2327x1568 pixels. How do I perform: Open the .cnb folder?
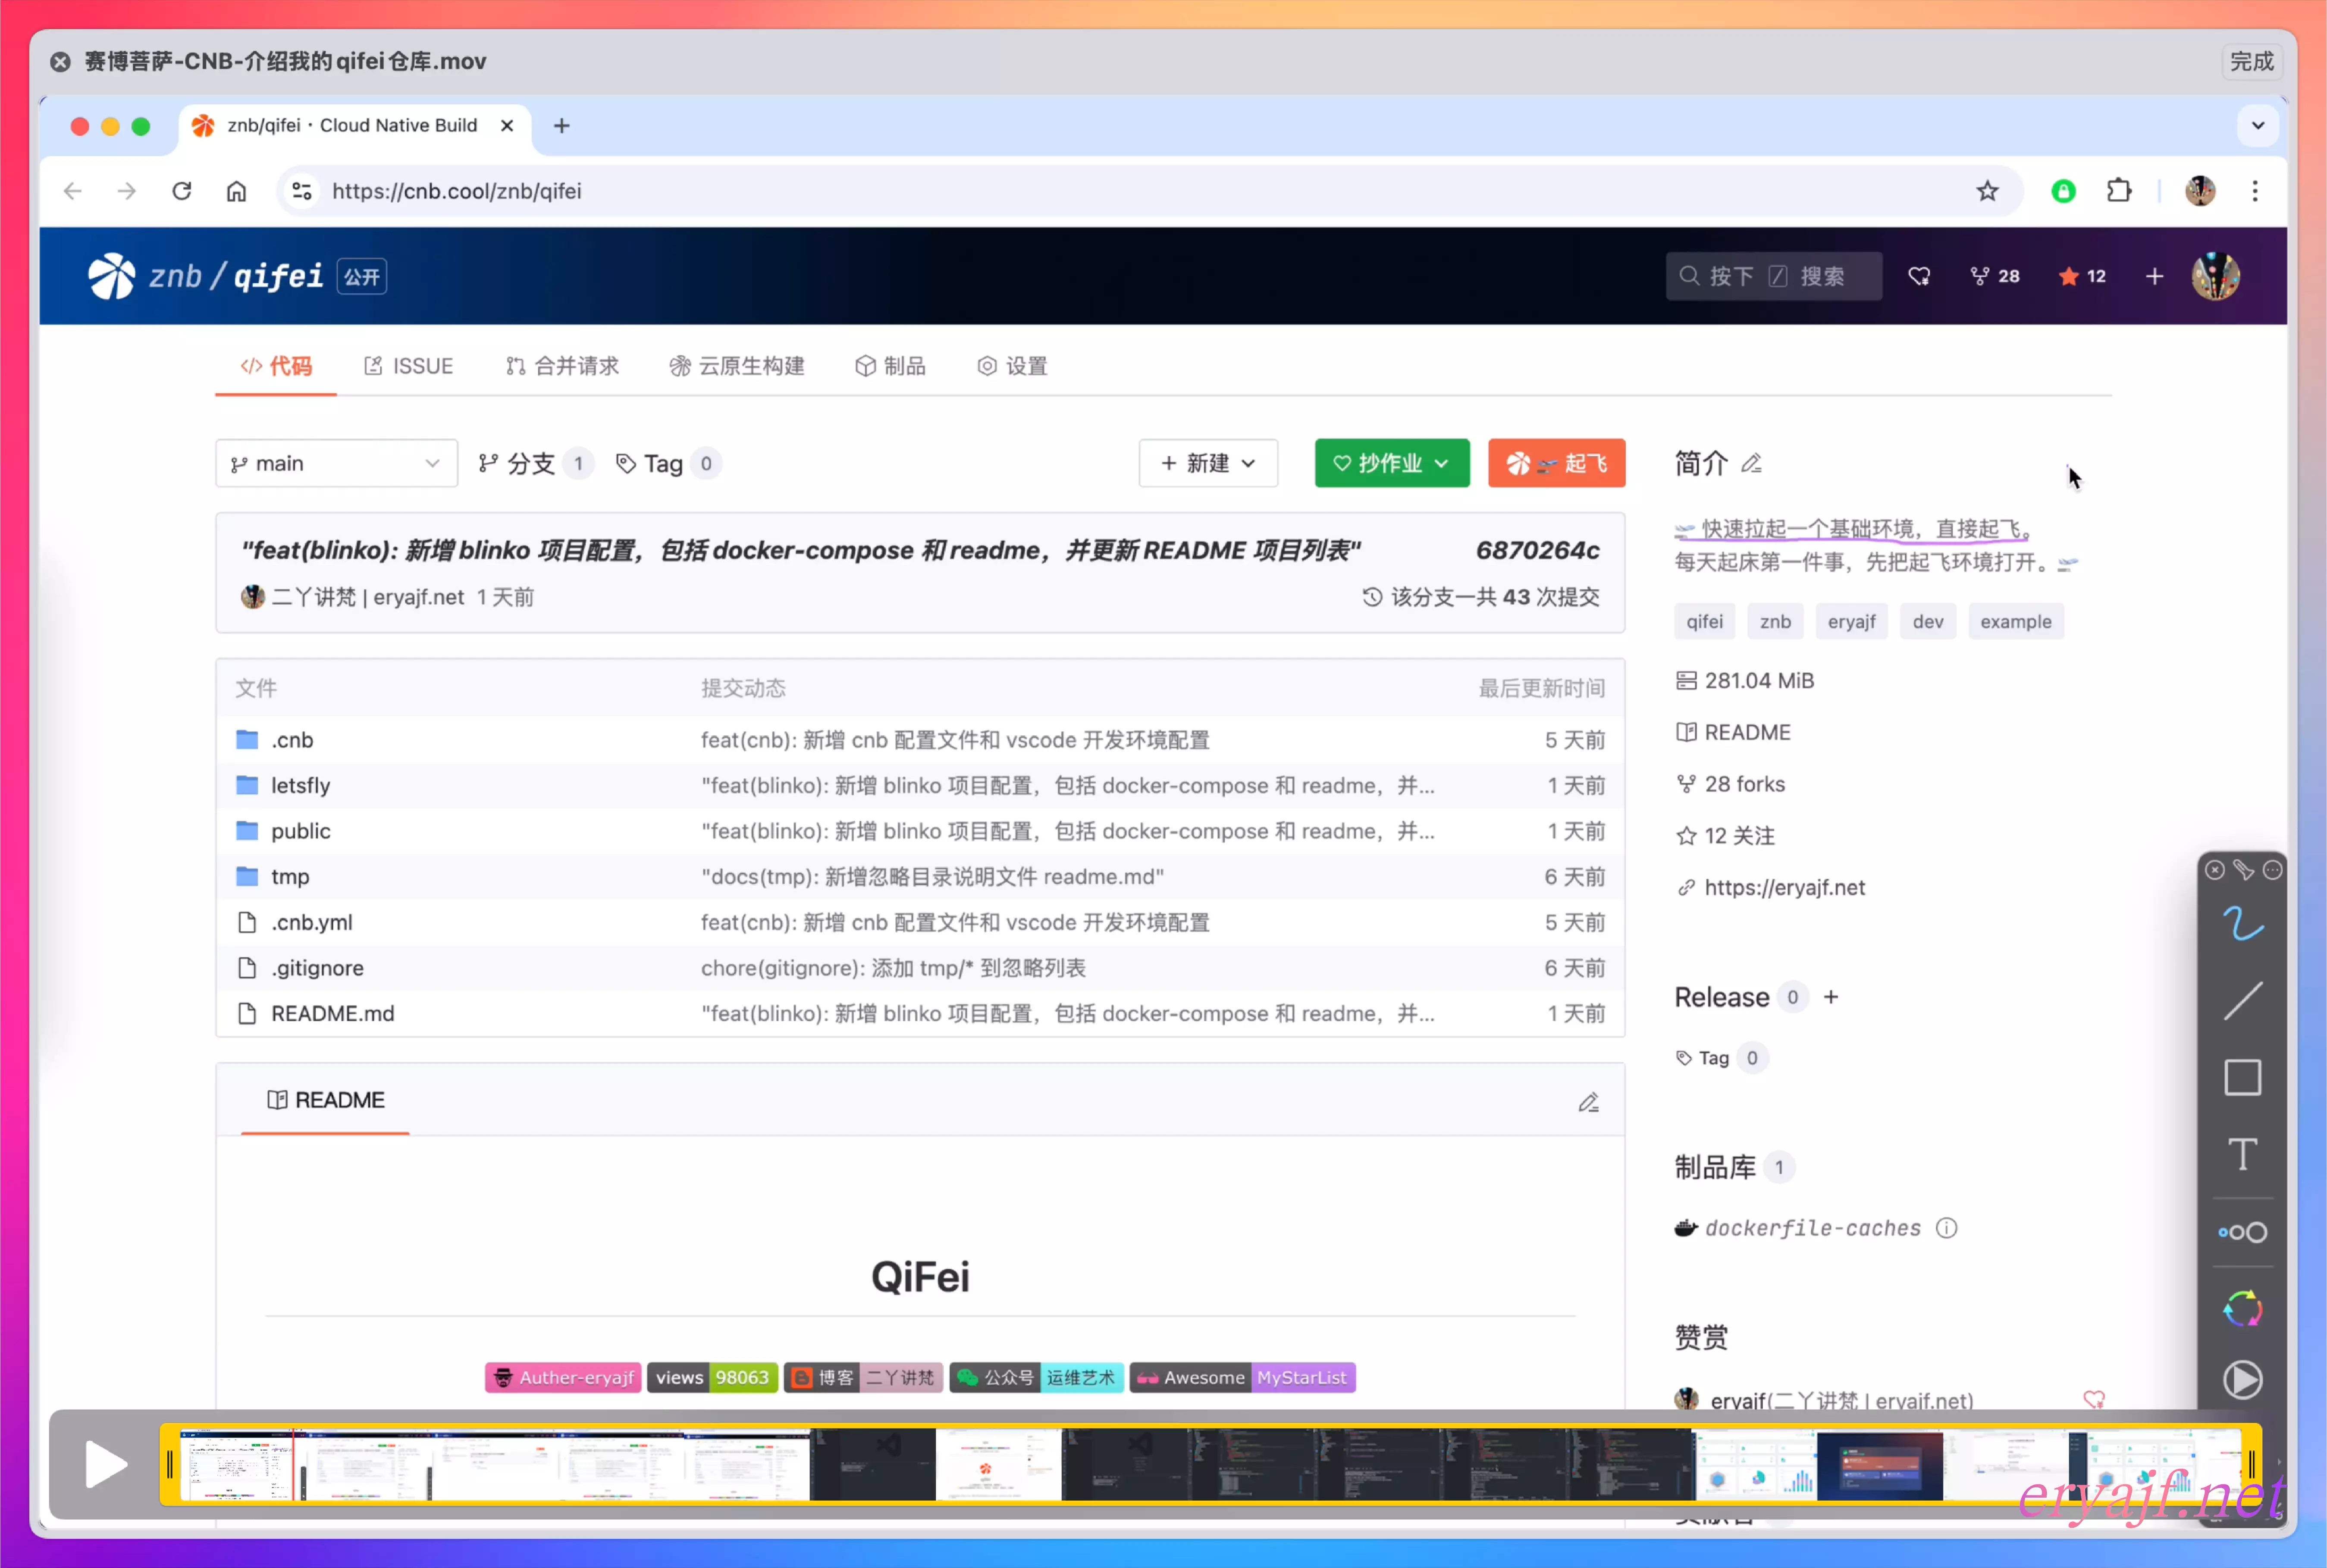tap(292, 740)
